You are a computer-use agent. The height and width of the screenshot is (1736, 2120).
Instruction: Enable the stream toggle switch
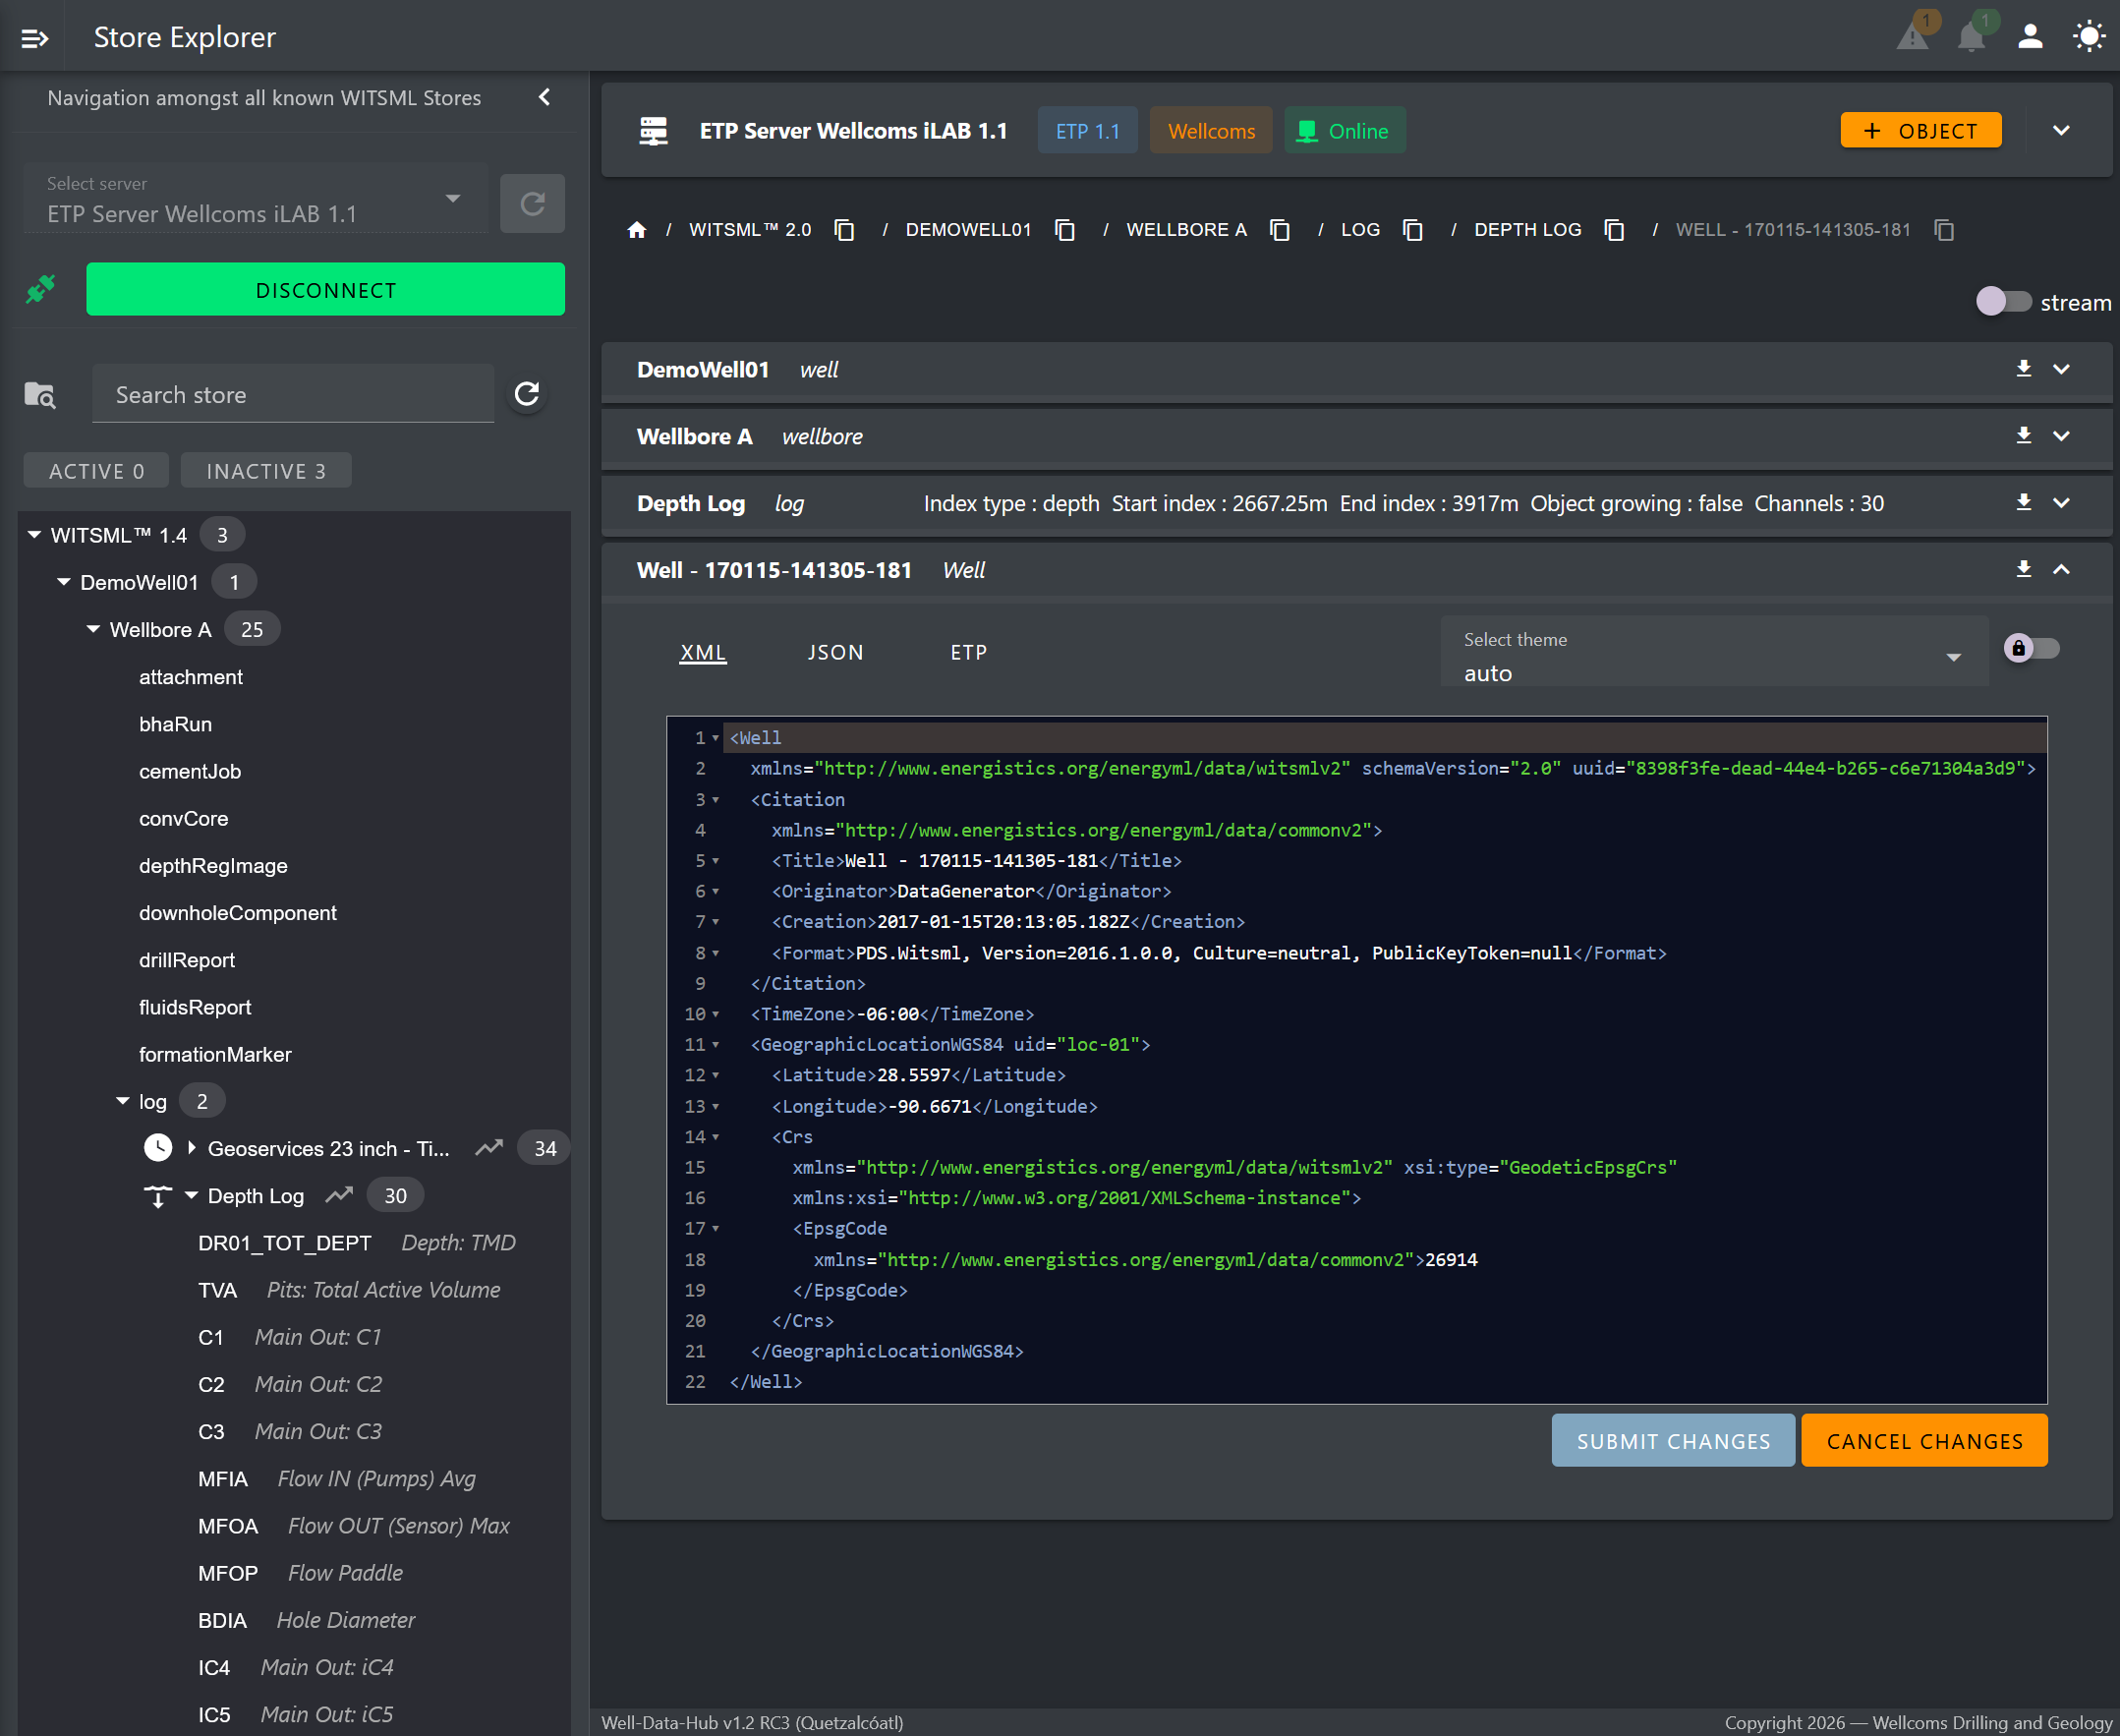pyautogui.click(x=2003, y=302)
